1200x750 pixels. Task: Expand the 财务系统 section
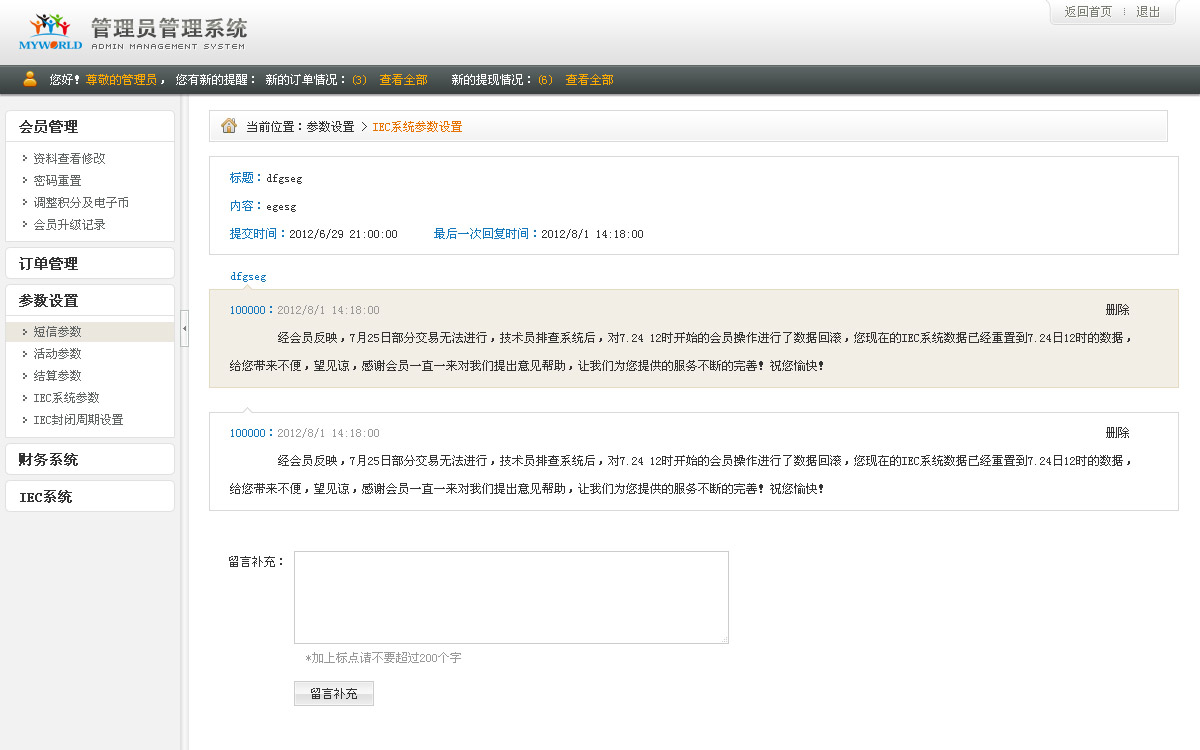click(90, 460)
